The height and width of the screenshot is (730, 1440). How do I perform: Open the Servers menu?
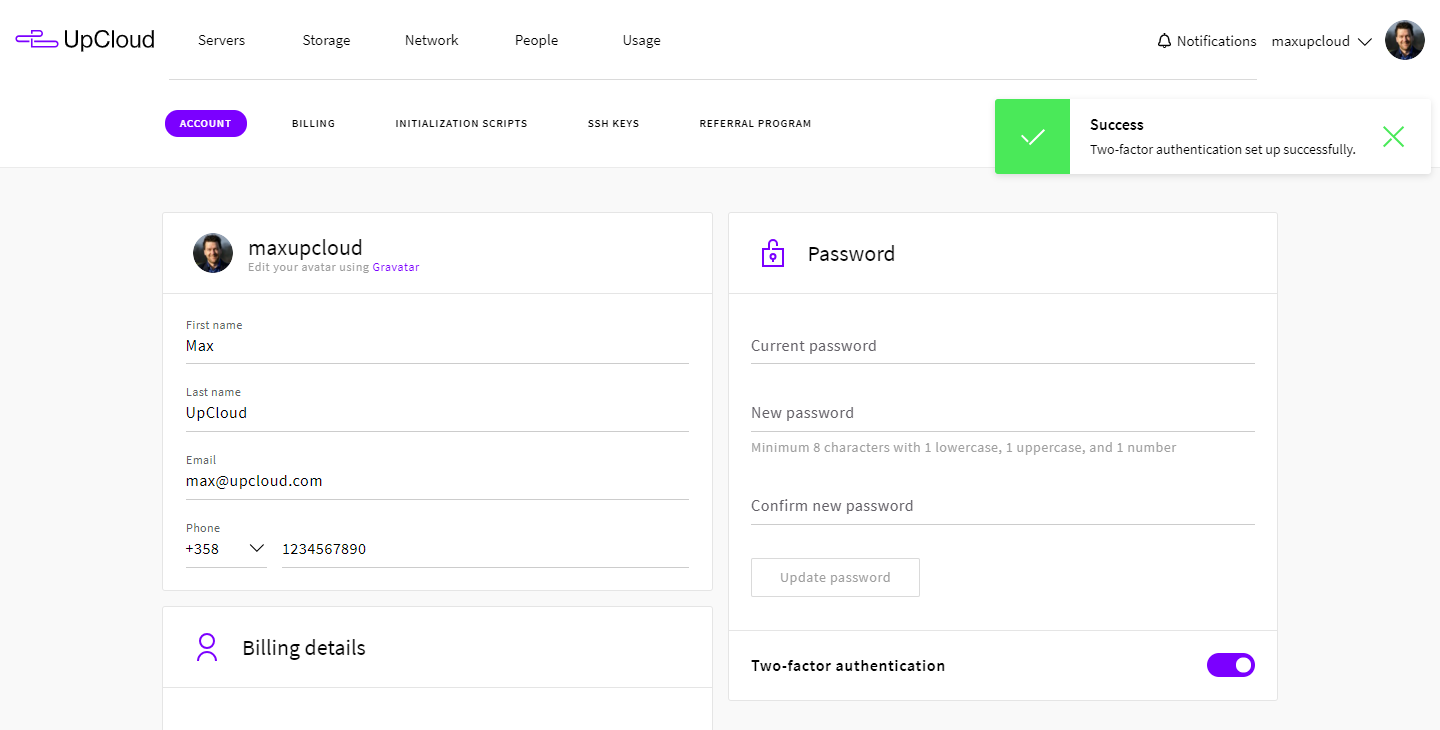click(x=221, y=41)
